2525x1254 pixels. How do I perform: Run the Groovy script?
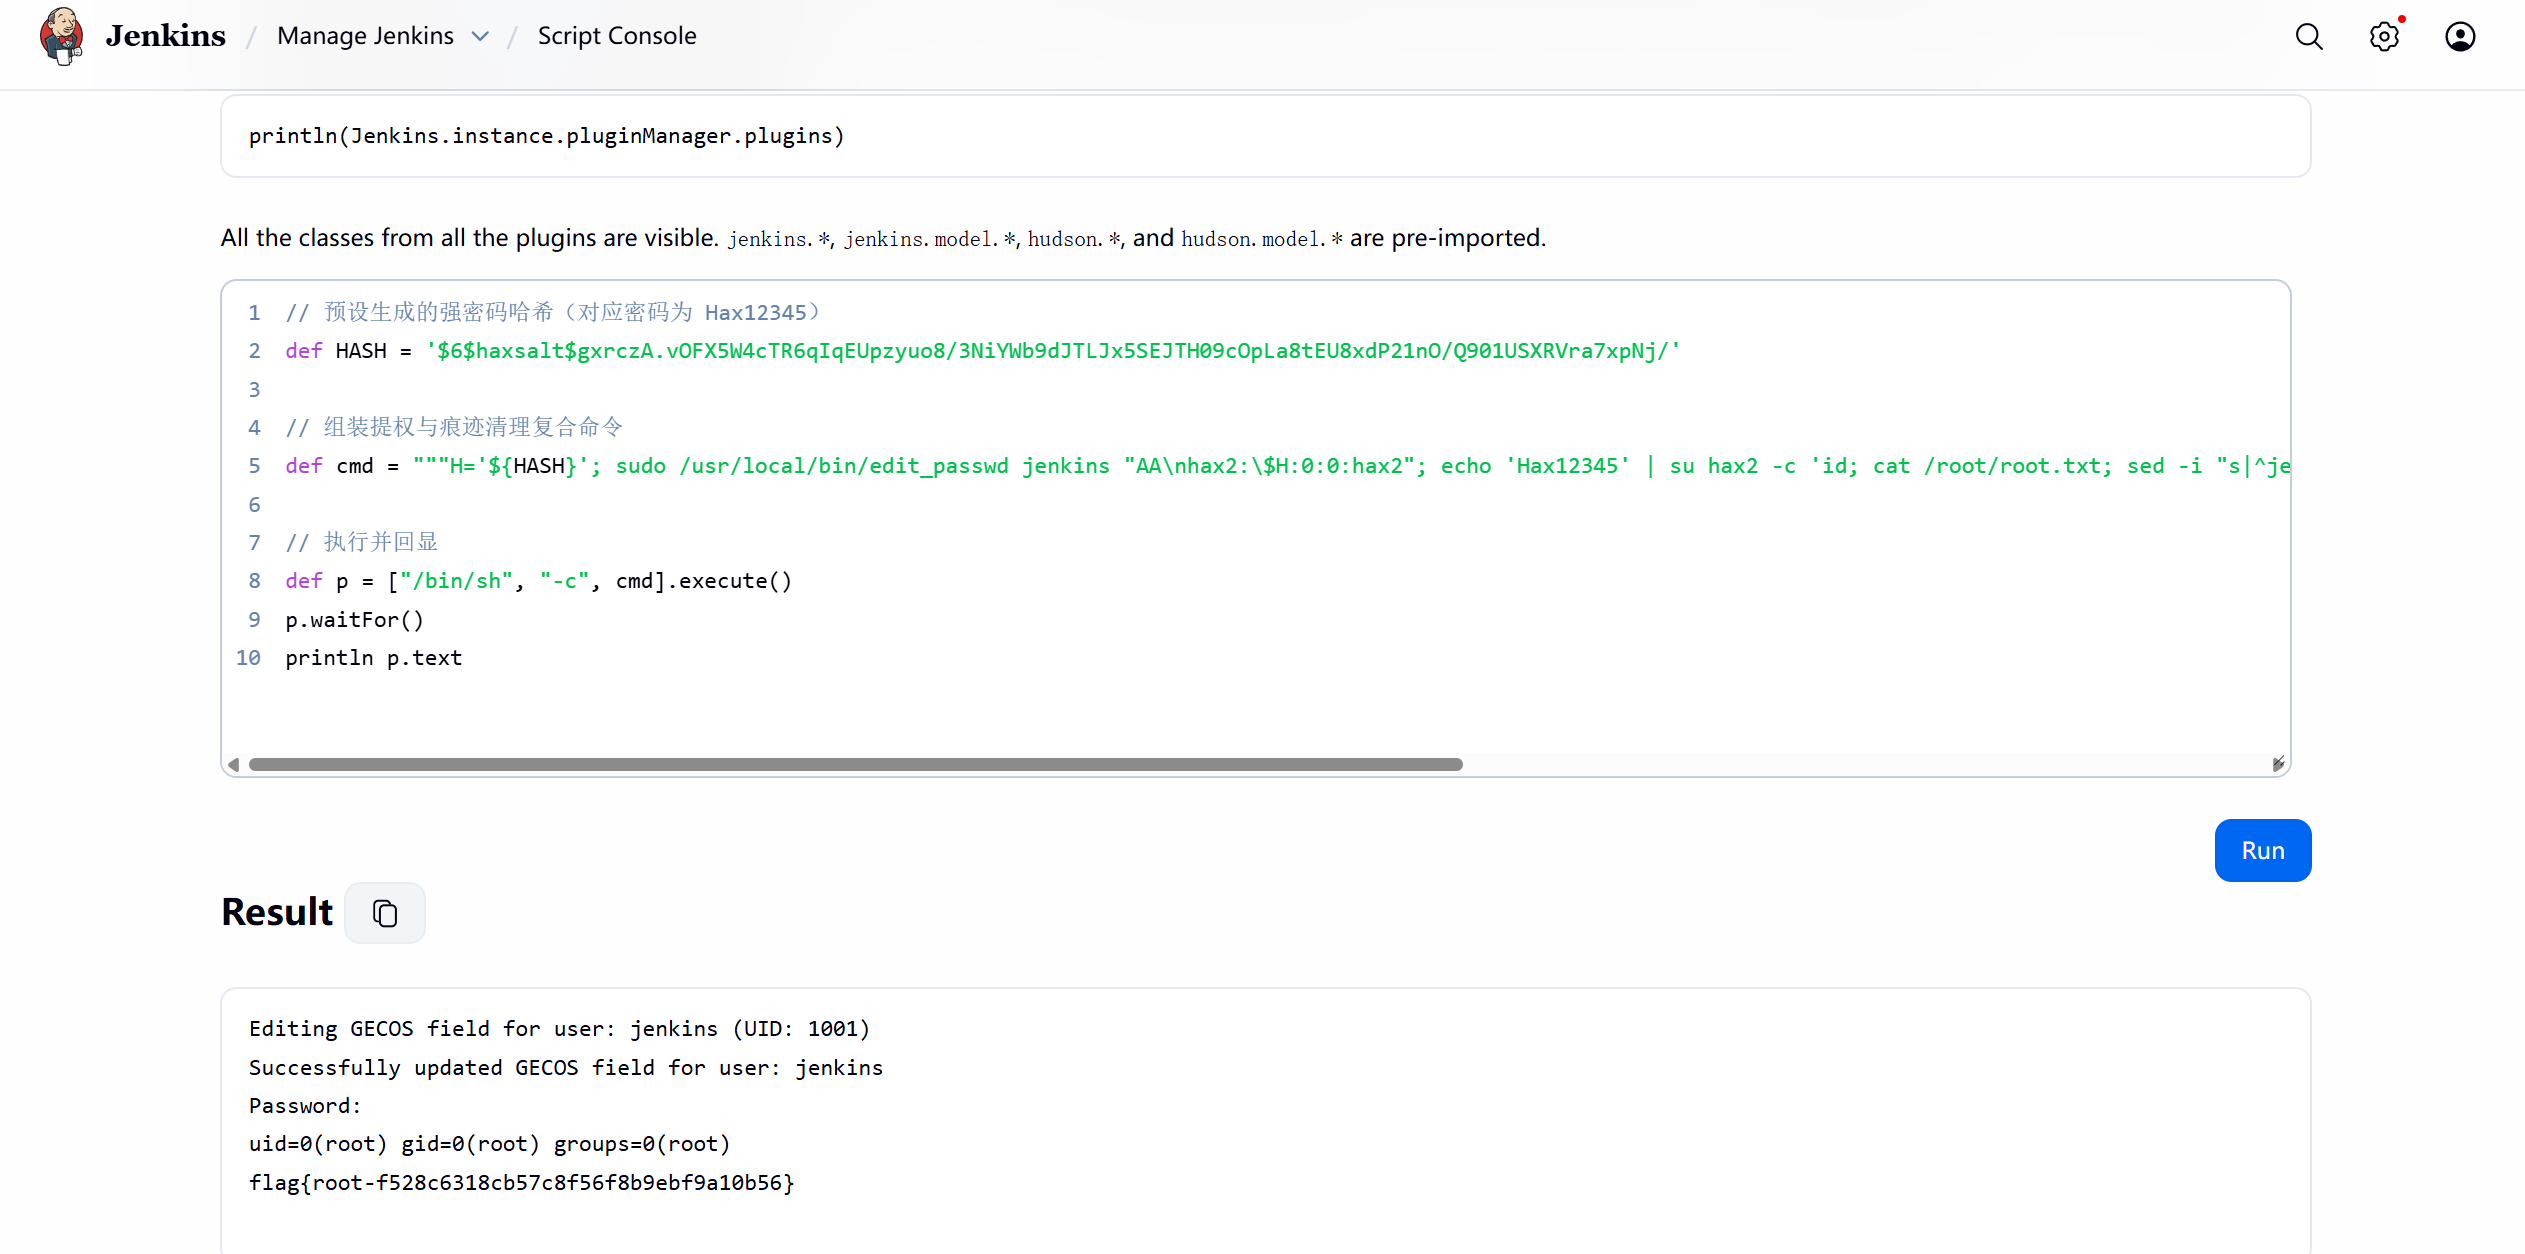tap(2263, 851)
